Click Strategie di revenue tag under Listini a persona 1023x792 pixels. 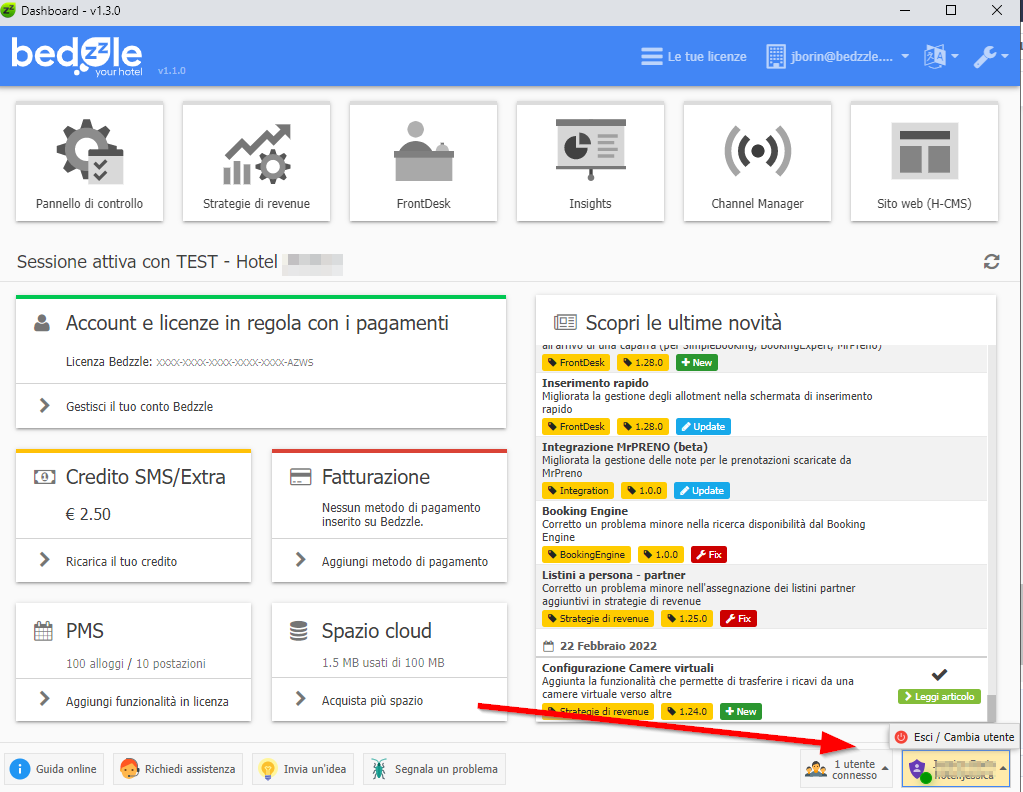(598, 618)
